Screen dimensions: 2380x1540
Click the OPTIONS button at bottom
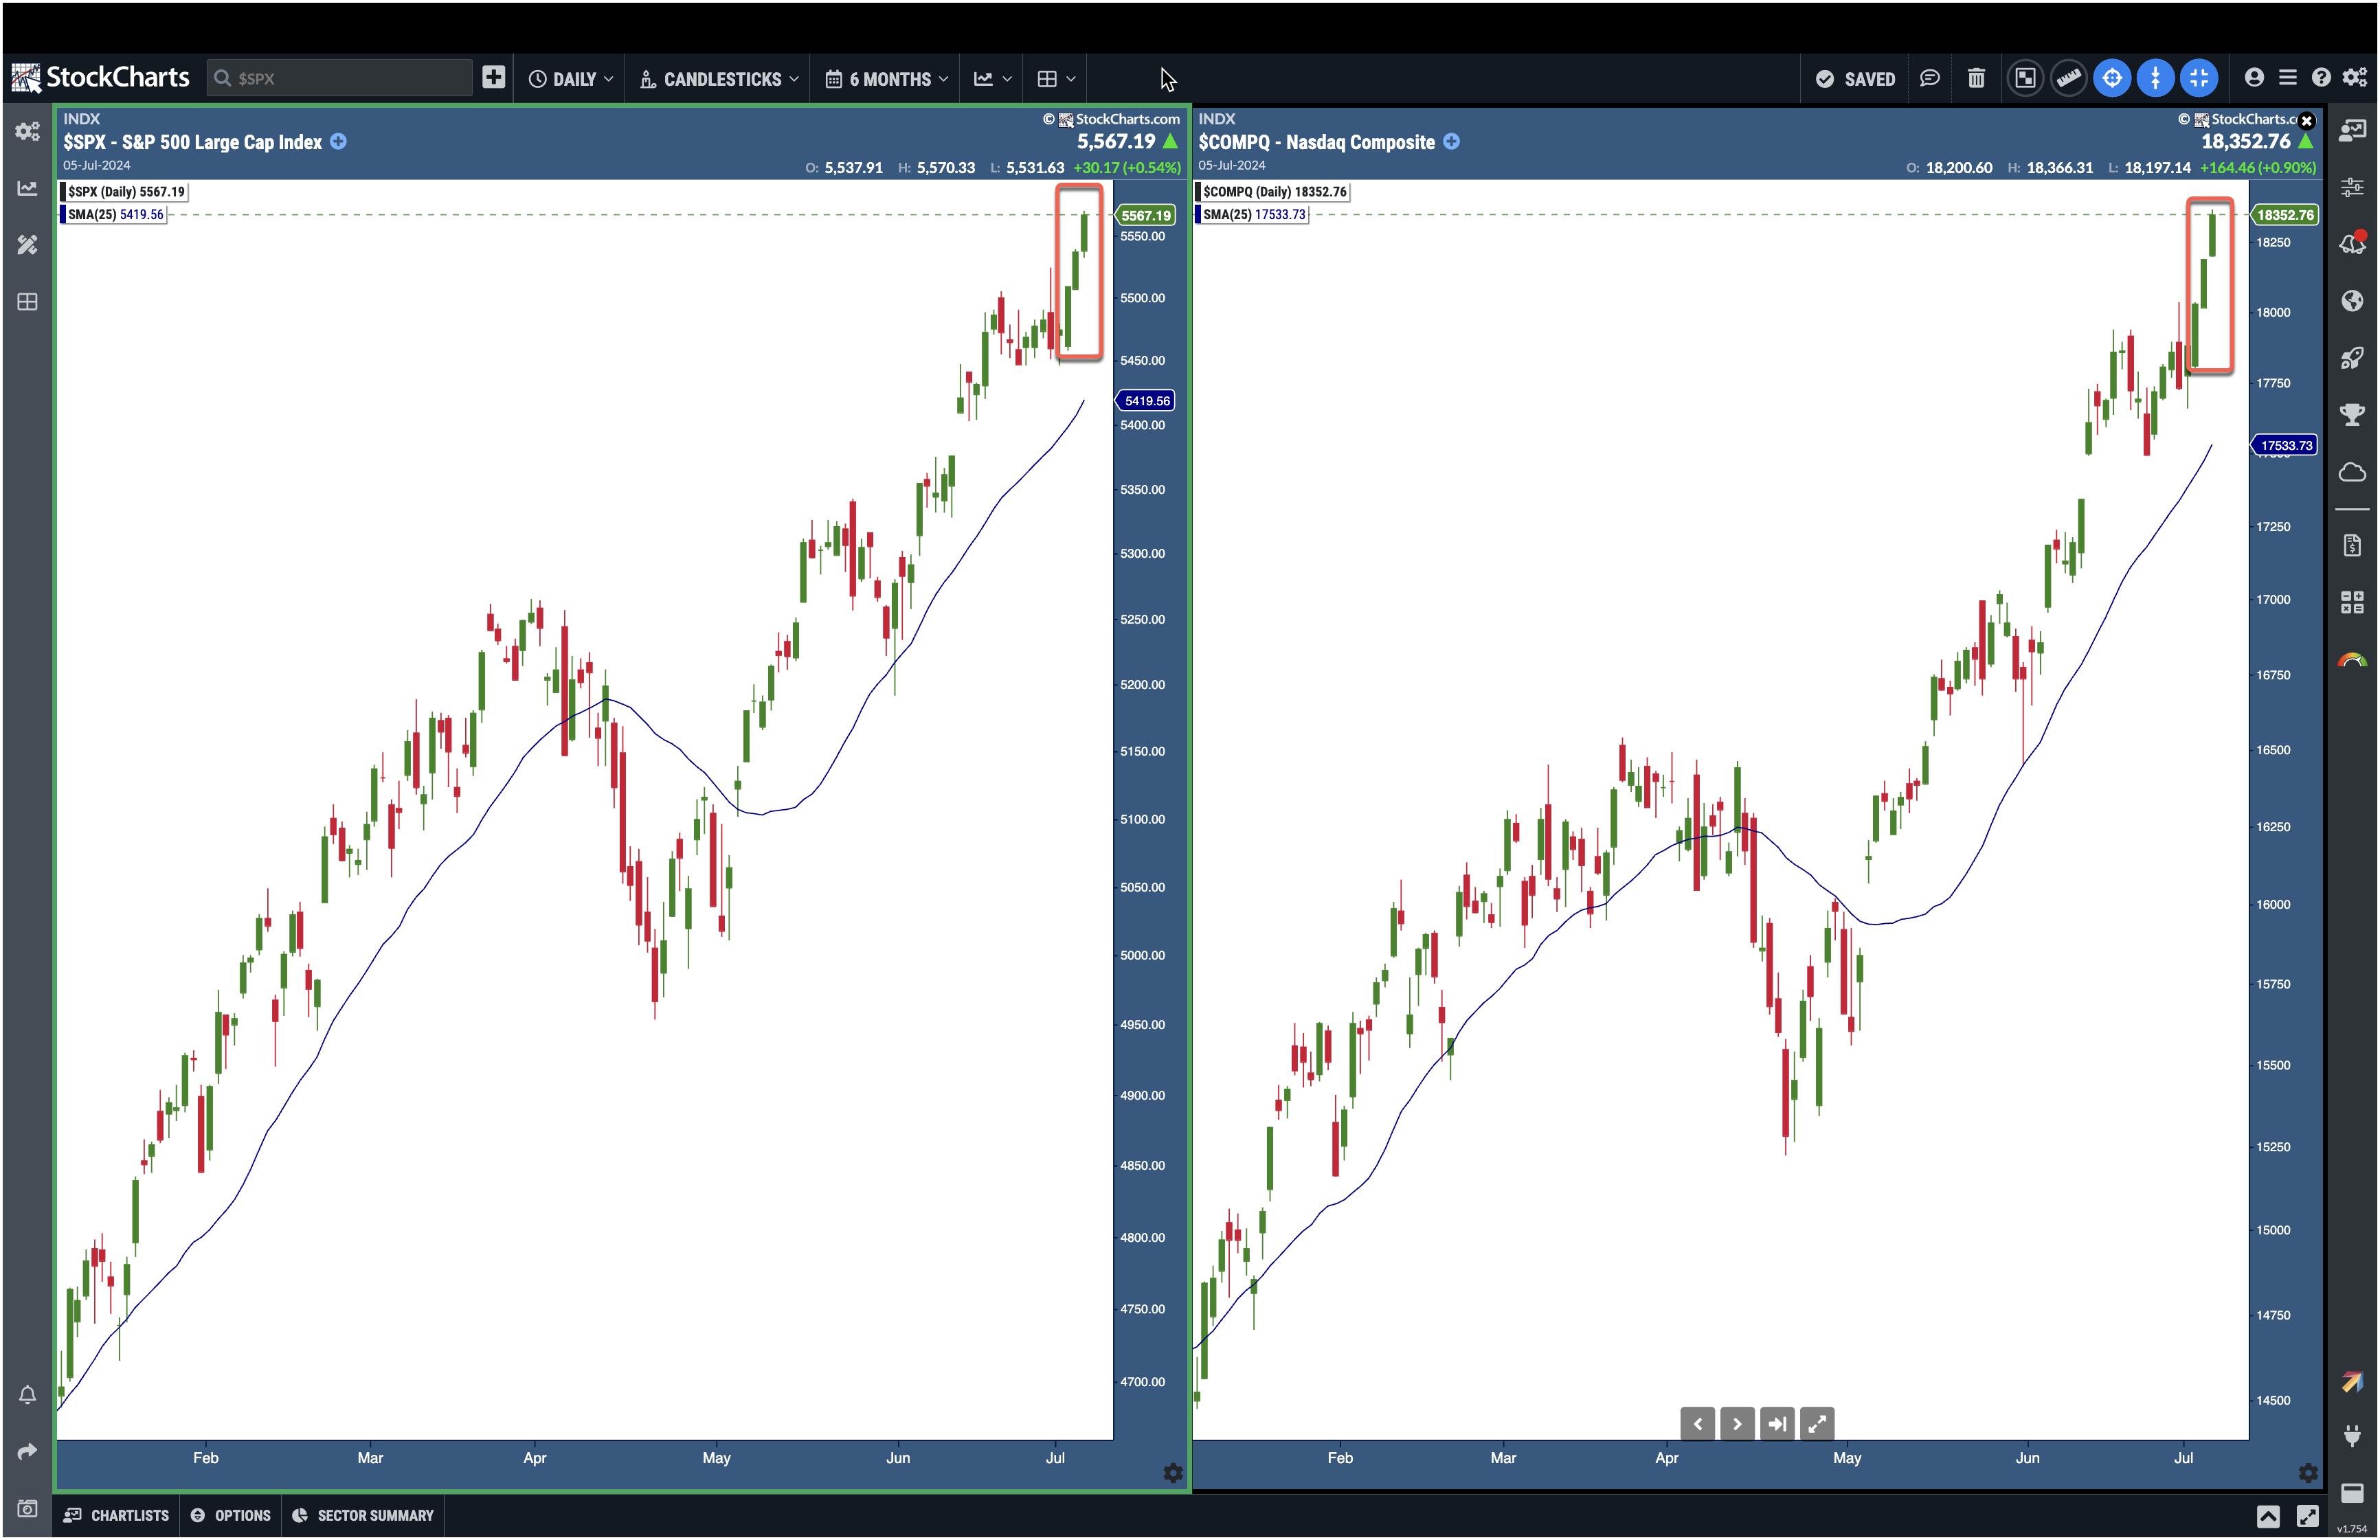point(231,1515)
